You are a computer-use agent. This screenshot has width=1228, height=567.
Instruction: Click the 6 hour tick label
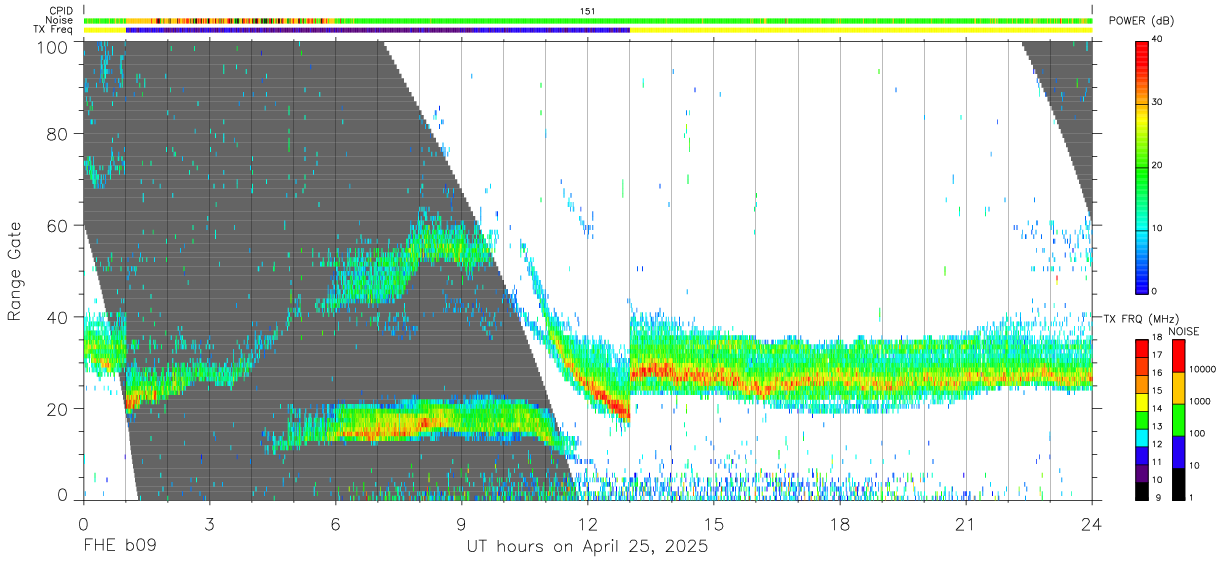click(x=335, y=525)
